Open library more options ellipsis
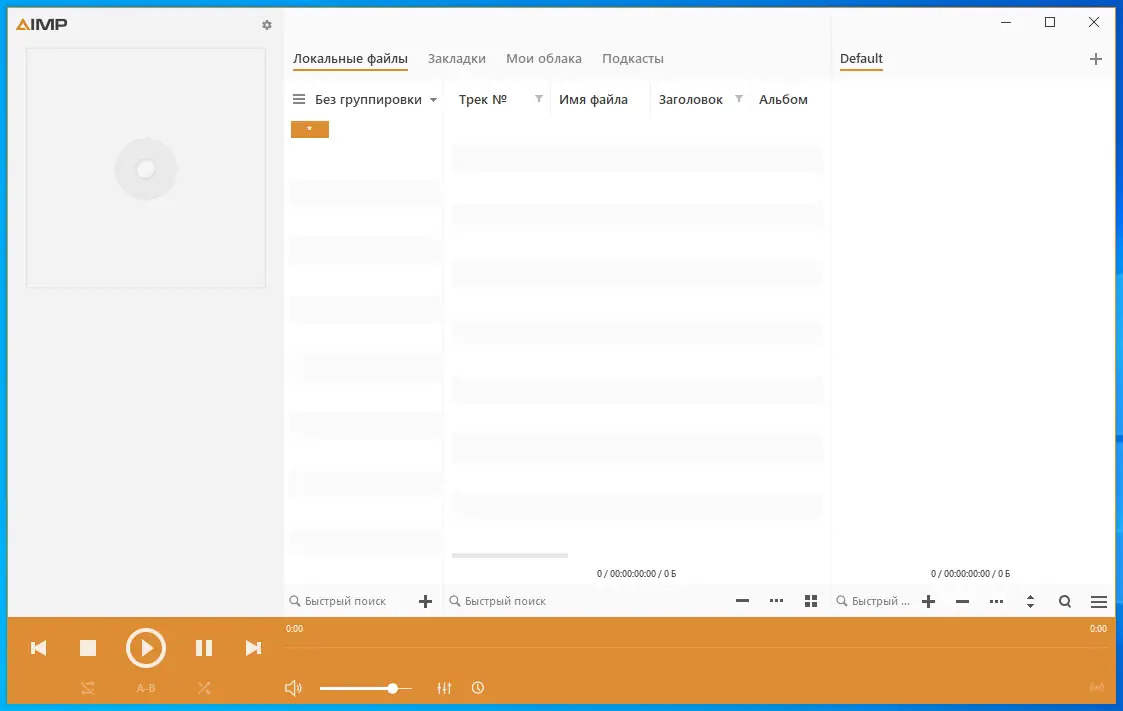 coord(776,601)
